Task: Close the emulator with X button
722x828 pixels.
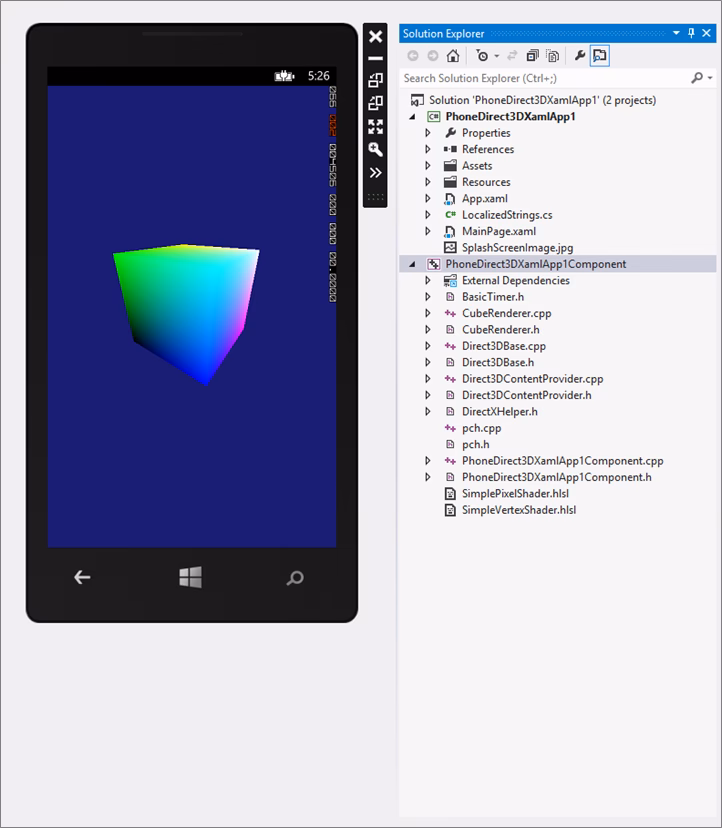Action: [376, 36]
